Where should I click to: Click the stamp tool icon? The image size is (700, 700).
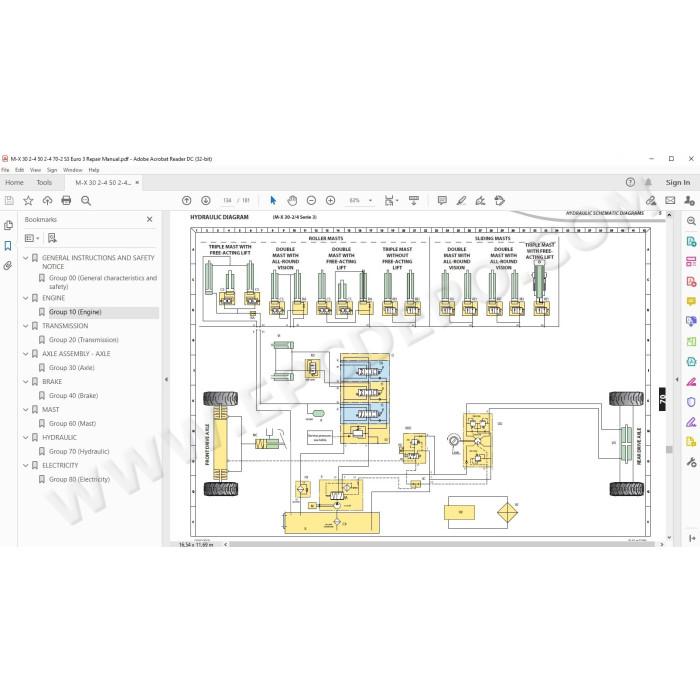click(500, 200)
